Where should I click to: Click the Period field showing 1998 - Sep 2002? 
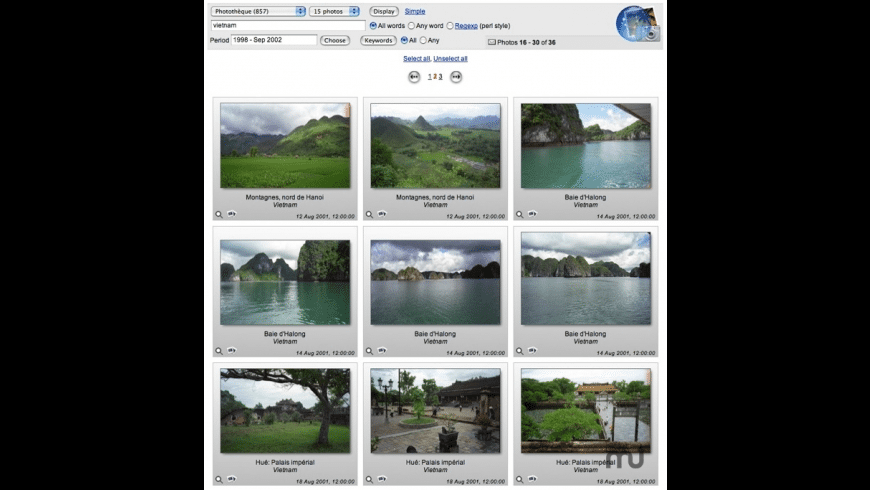click(274, 40)
